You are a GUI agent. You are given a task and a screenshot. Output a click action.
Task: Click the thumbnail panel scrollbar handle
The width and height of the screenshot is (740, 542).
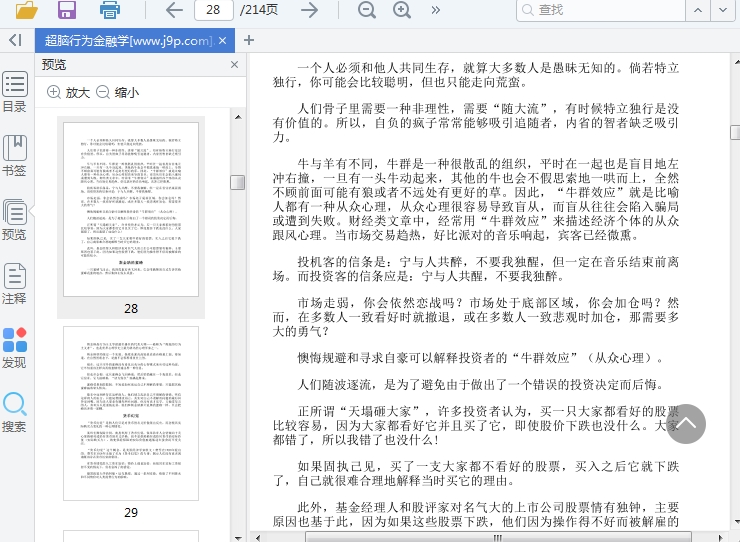click(x=238, y=182)
